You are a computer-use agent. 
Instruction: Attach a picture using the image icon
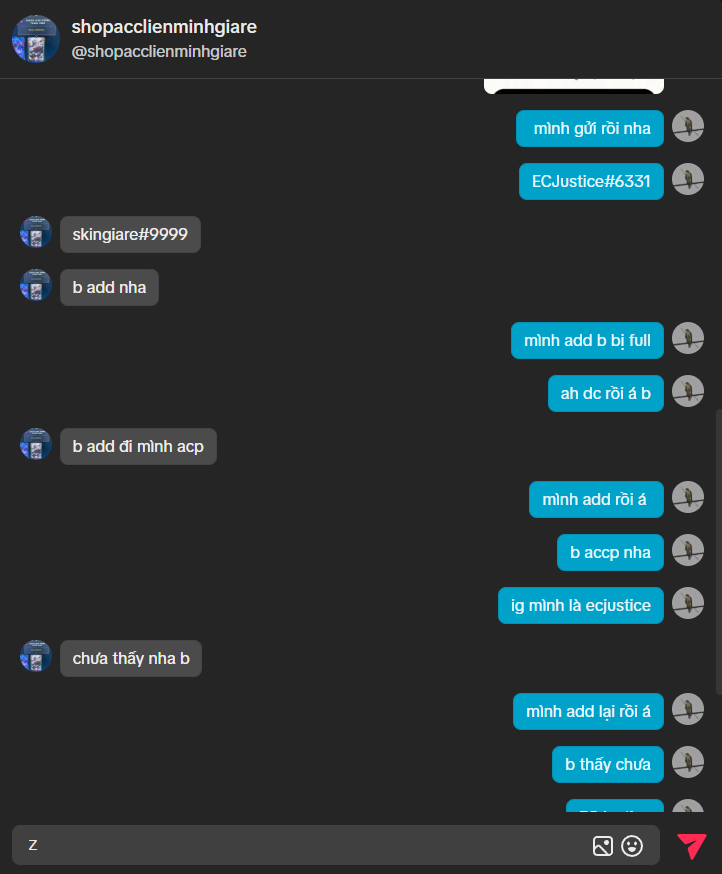pyautogui.click(x=603, y=846)
